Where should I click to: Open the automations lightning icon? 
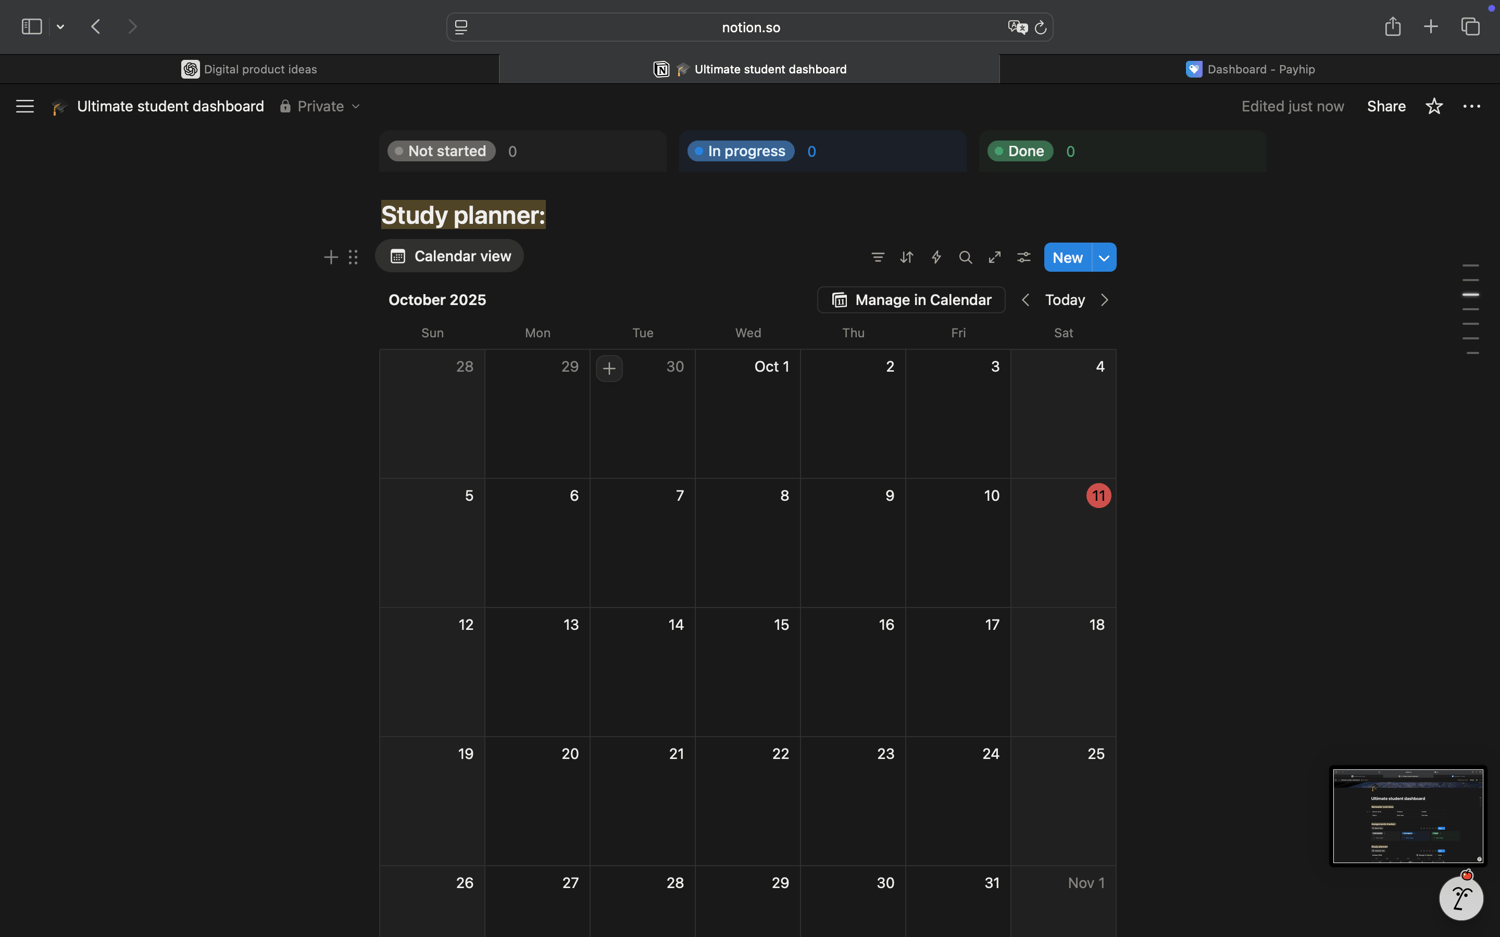pyautogui.click(x=936, y=257)
